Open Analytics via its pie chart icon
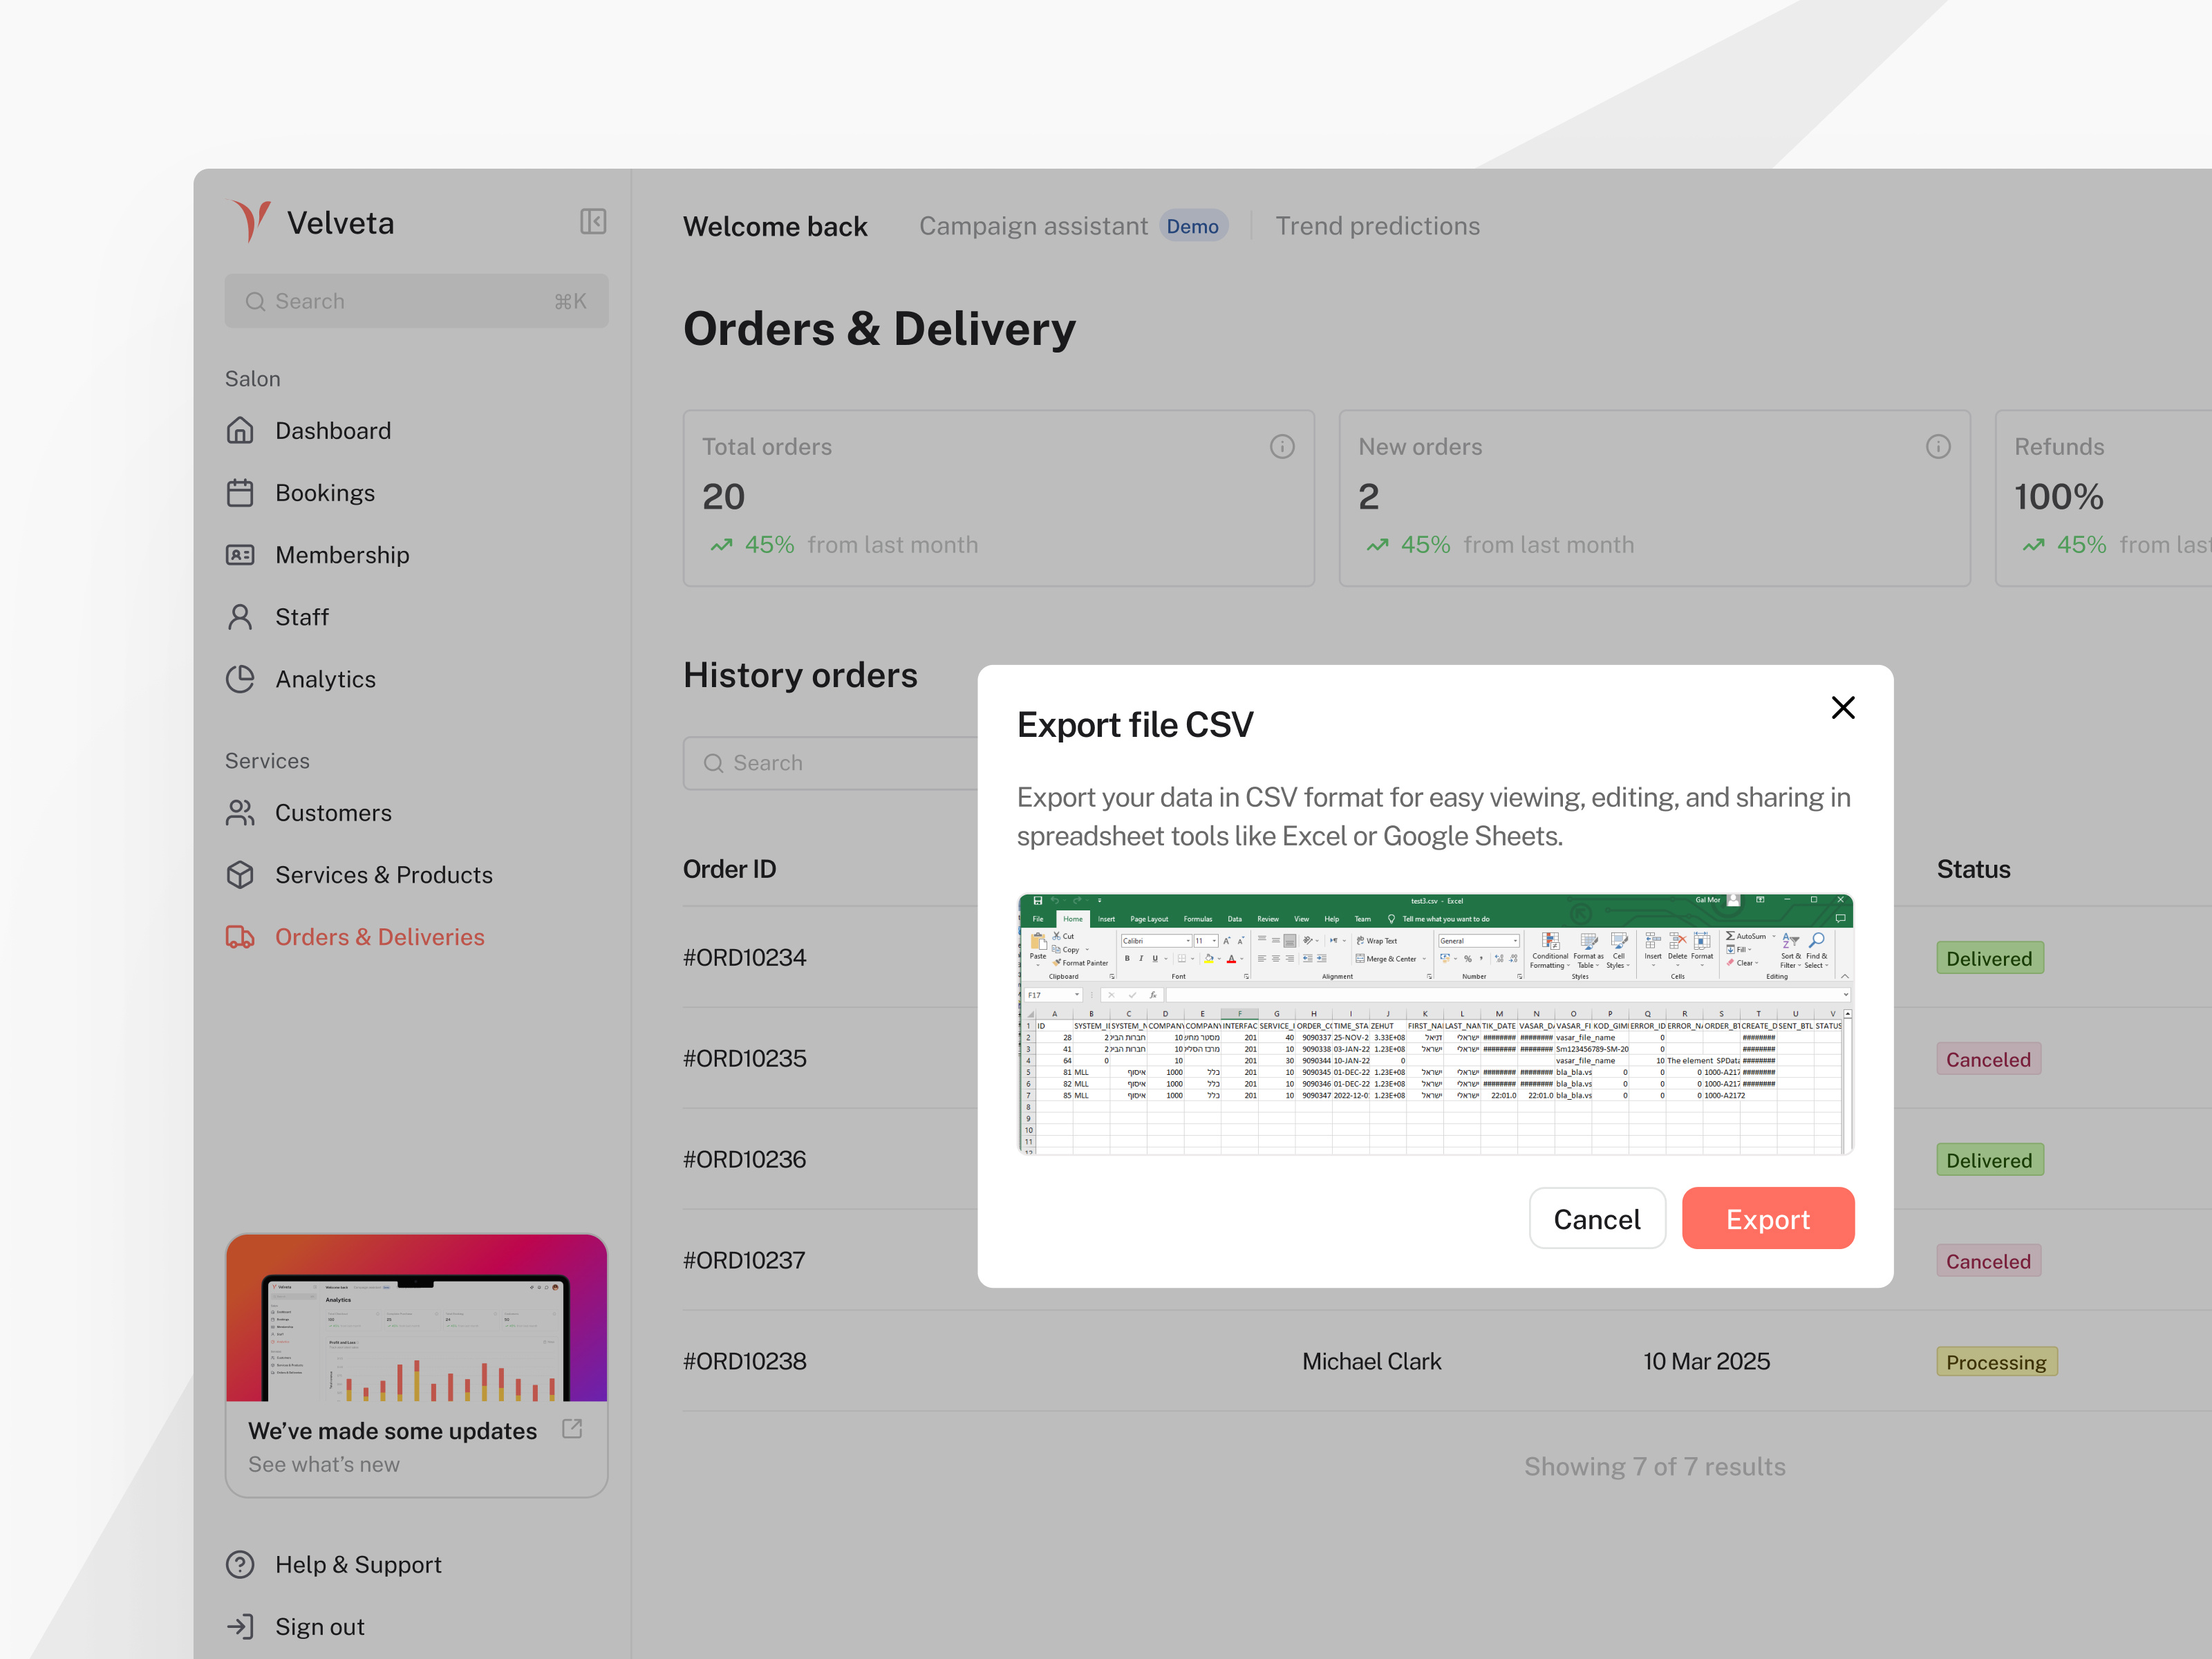 click(x=241, y=679)
